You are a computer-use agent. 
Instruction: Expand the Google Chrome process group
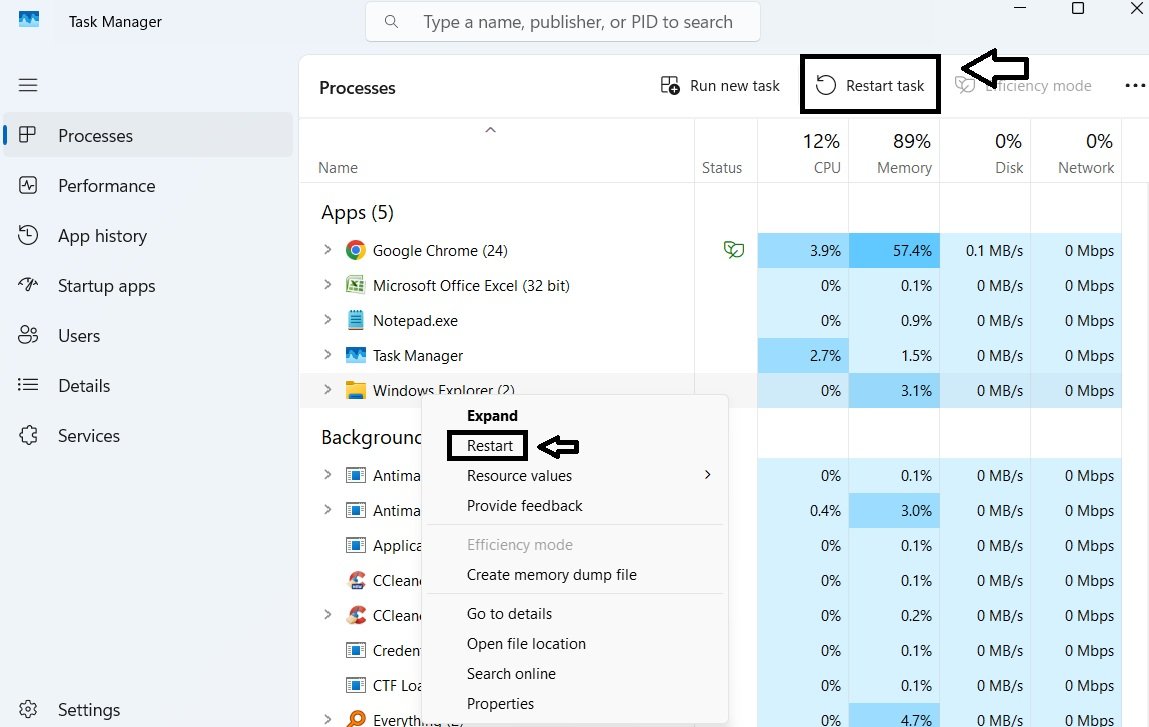[x=328, y=250]
